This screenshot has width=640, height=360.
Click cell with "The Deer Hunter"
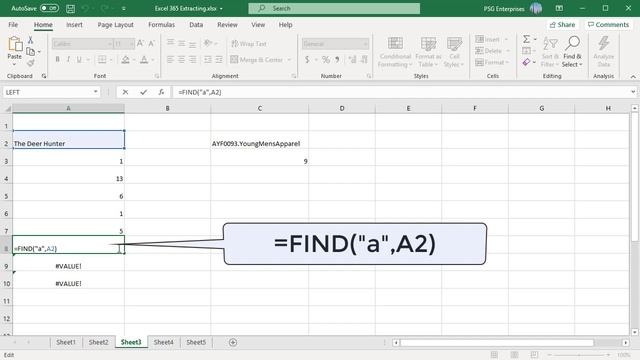tap(69, 140)
